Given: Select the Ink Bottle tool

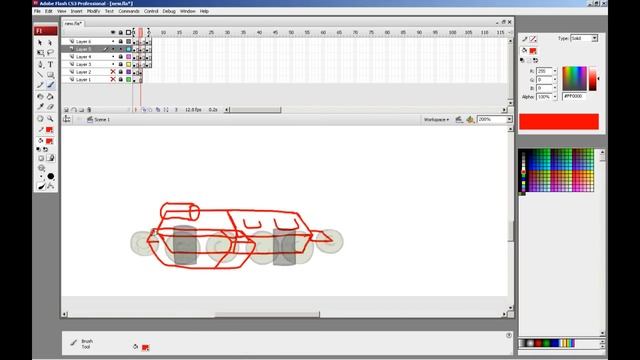Looking at the screenshot, I should click(40, 97).
